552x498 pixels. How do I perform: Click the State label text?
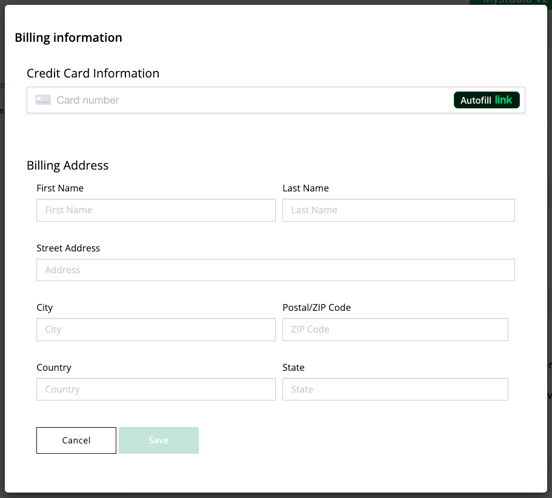click(293, 367)
